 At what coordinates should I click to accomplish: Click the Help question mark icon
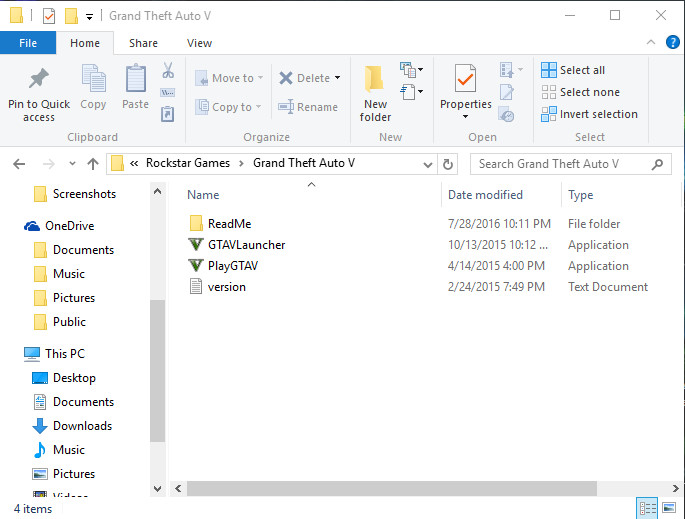[672, 42]
